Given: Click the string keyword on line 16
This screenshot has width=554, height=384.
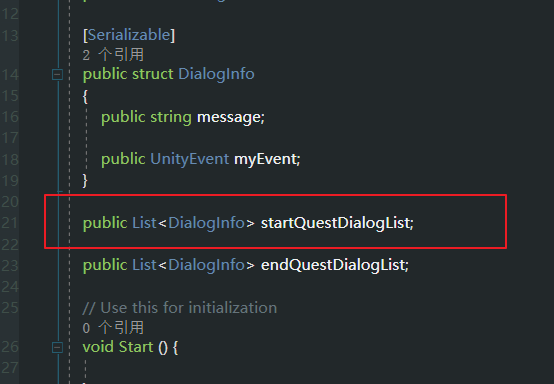Looking at the screenshot, I should (x=171, y=117).
